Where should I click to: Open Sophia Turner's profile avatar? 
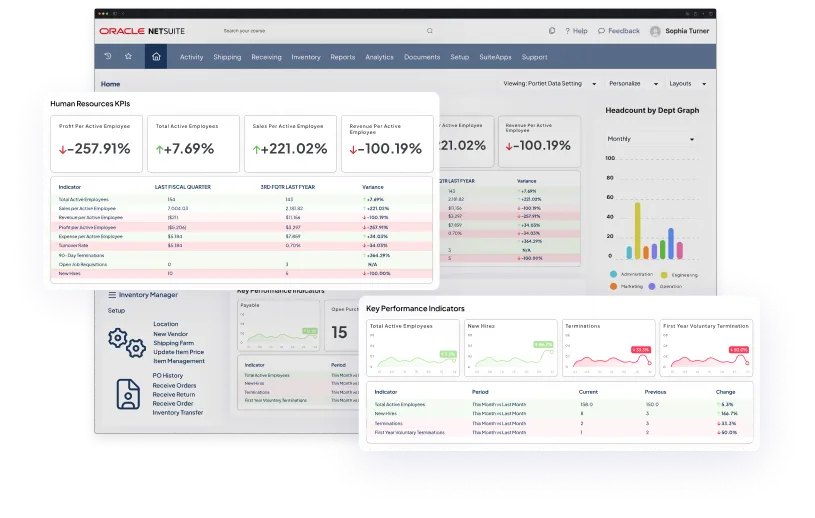656,31
